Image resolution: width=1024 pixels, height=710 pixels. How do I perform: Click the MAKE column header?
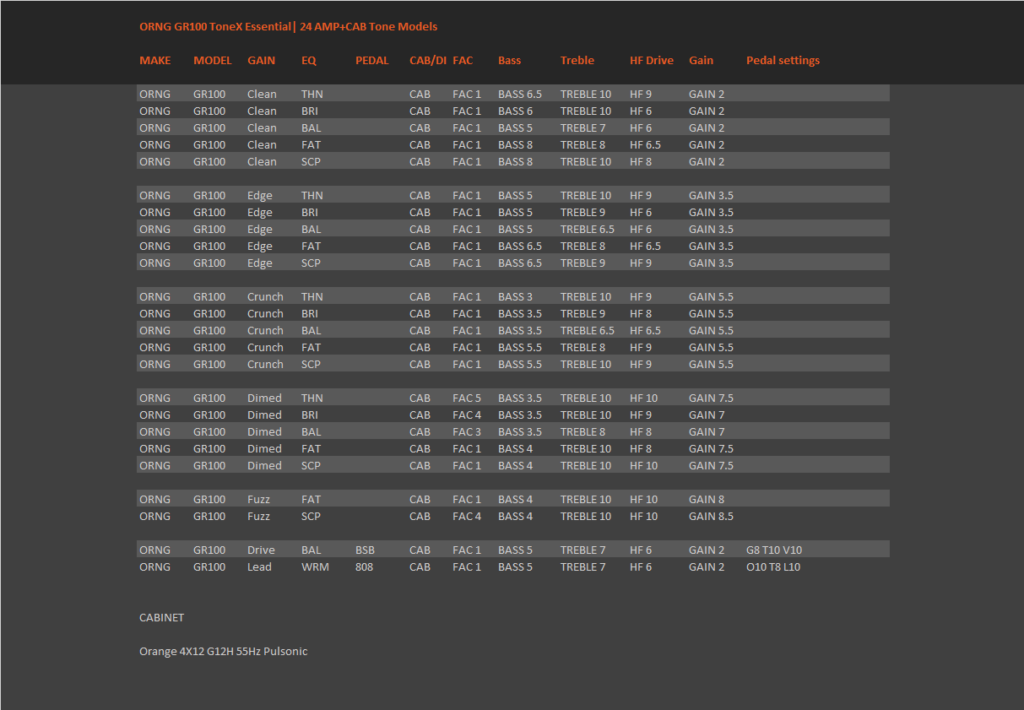pyautogui.click(x=155, y=60)
